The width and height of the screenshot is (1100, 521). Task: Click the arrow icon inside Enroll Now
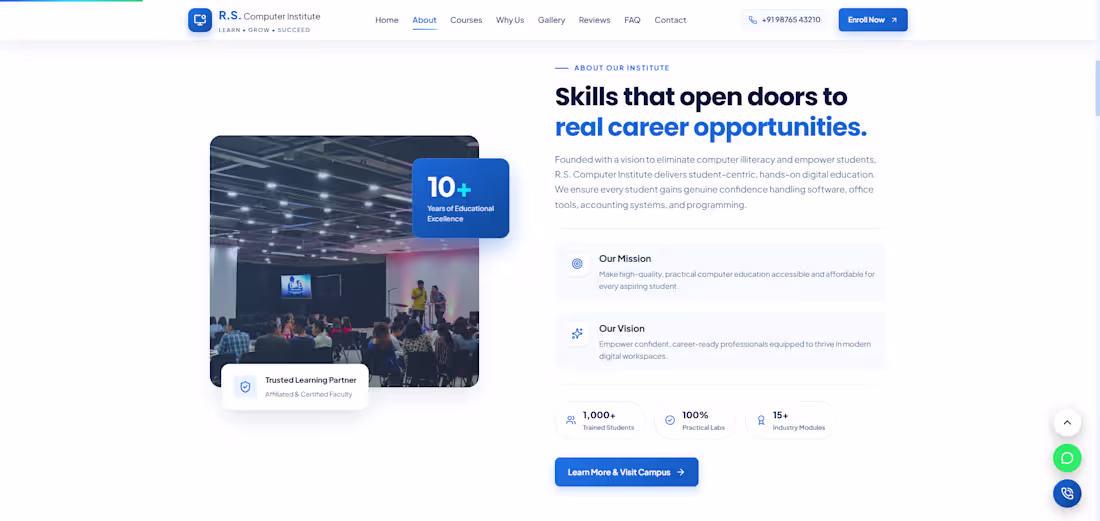894,20
